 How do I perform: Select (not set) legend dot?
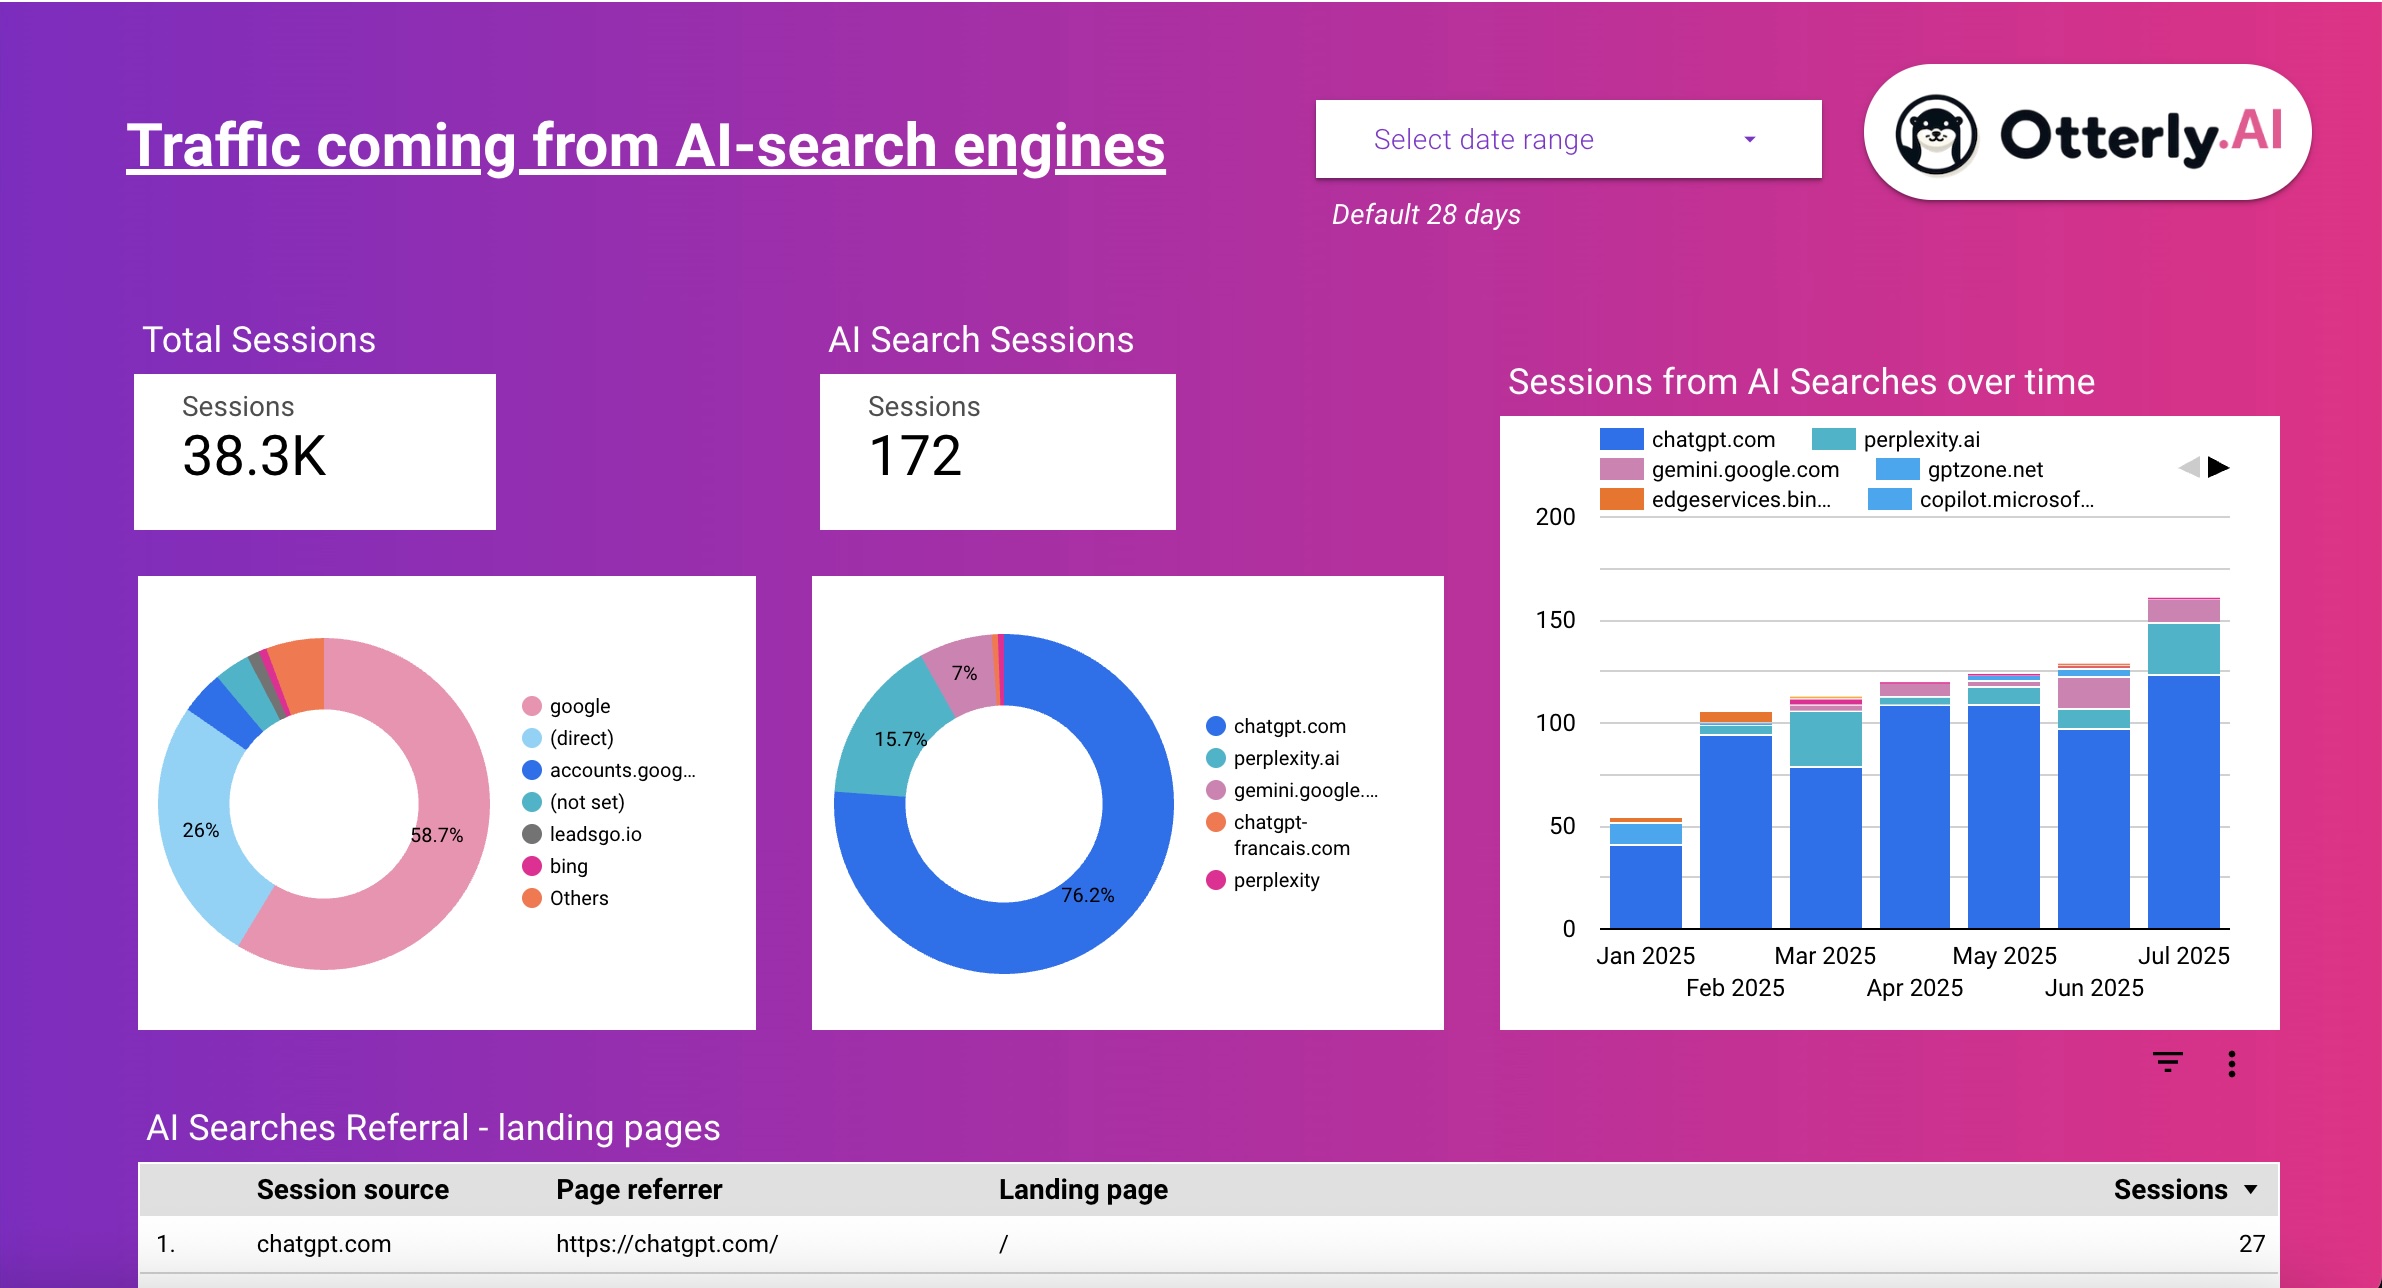(x=532, y=802)
